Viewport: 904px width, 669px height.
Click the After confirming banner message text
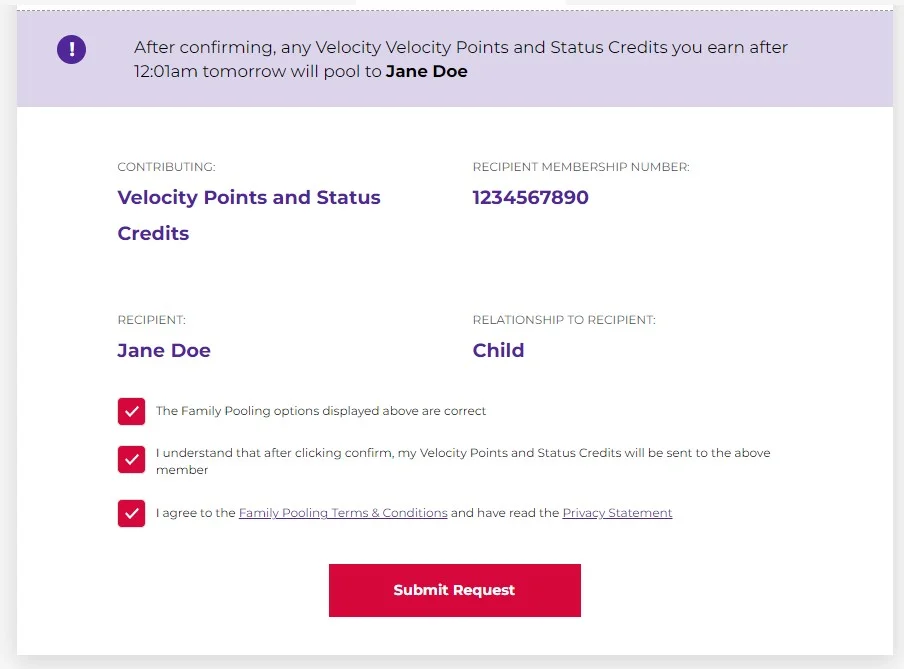coord(460,48)
